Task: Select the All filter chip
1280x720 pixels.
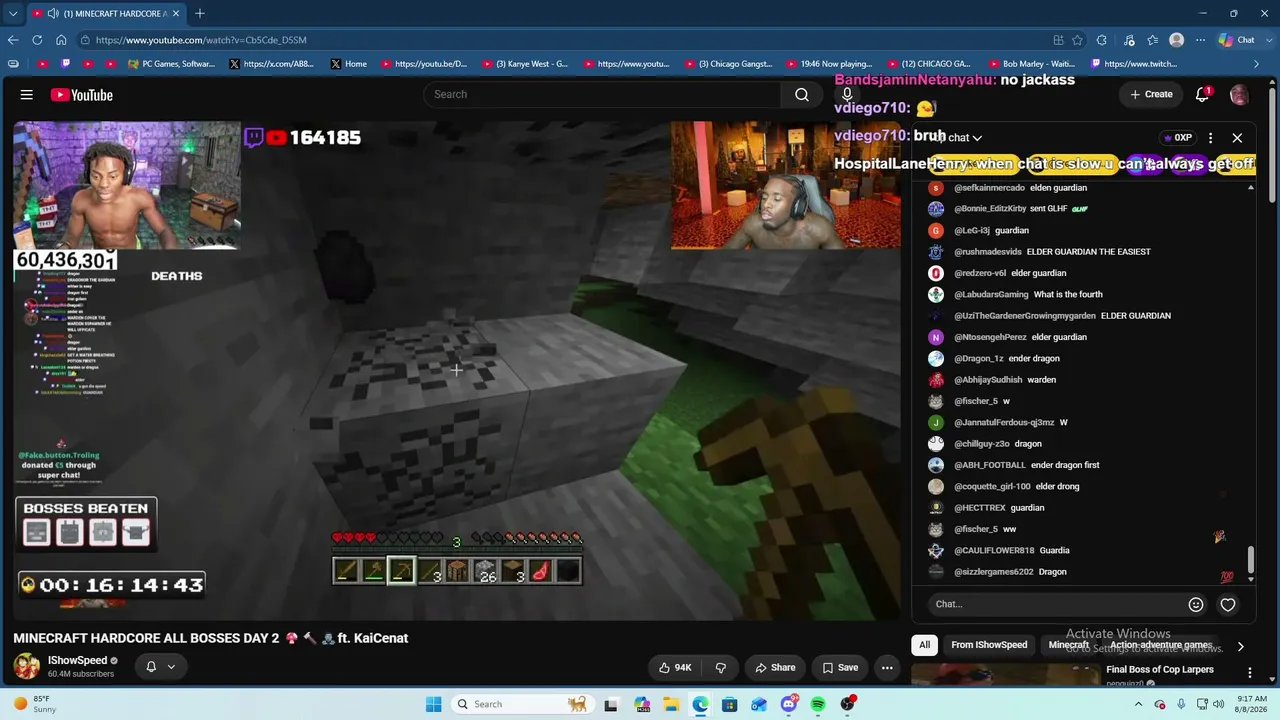Action: click(x=924, y=645)
